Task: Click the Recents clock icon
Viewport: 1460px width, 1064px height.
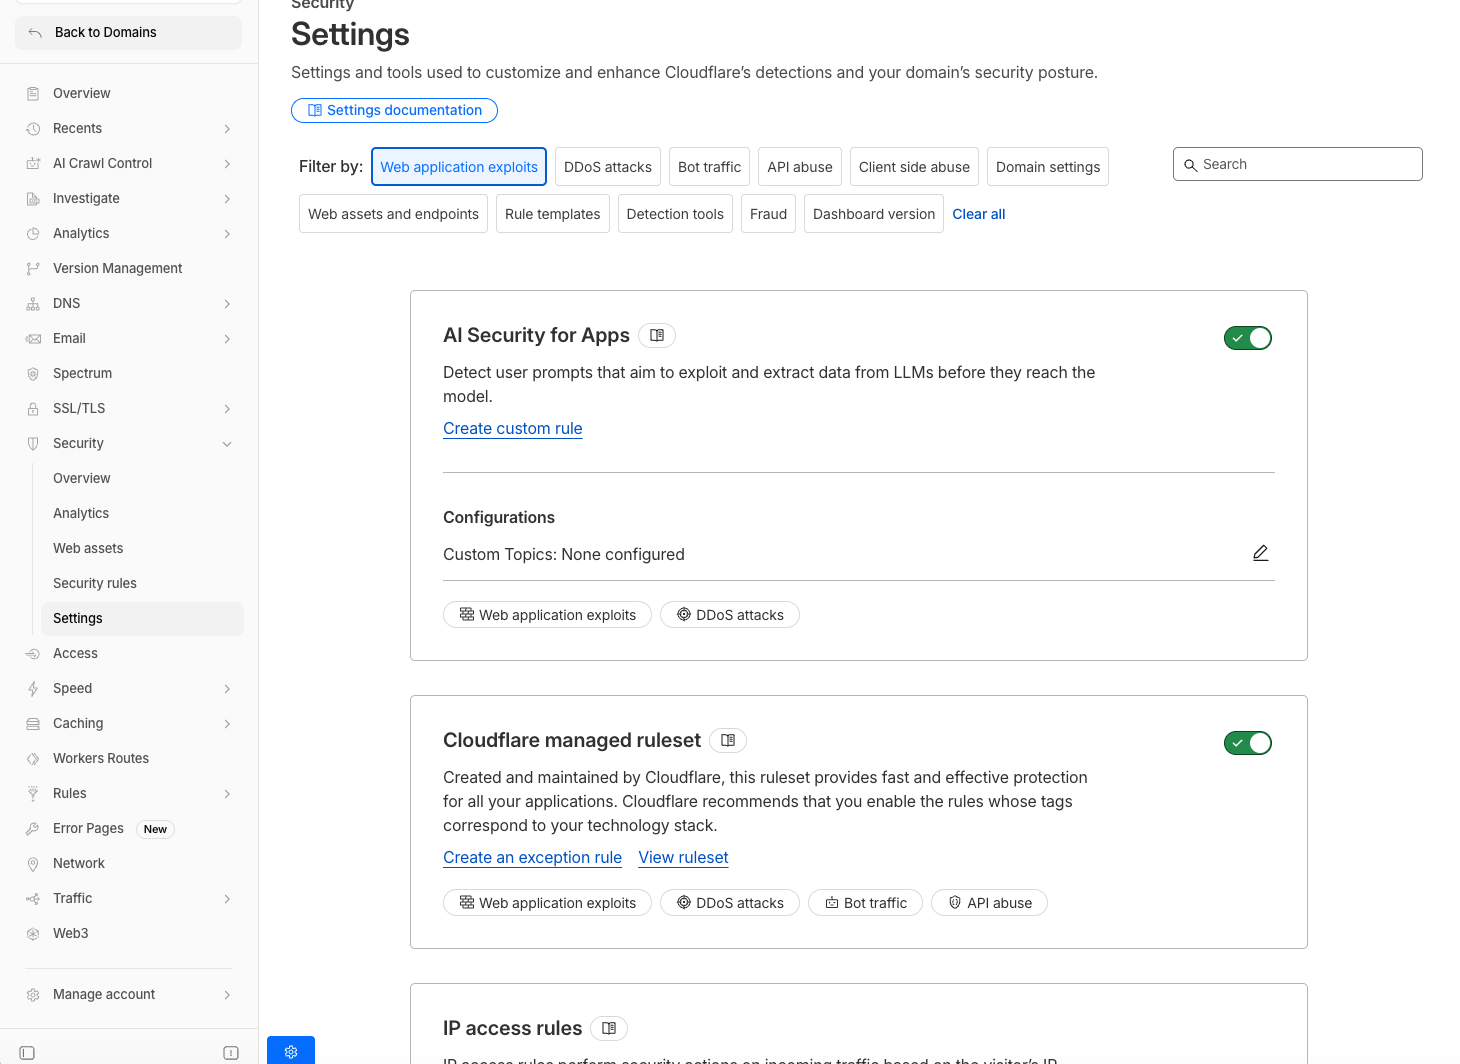Action: (33, 128)
